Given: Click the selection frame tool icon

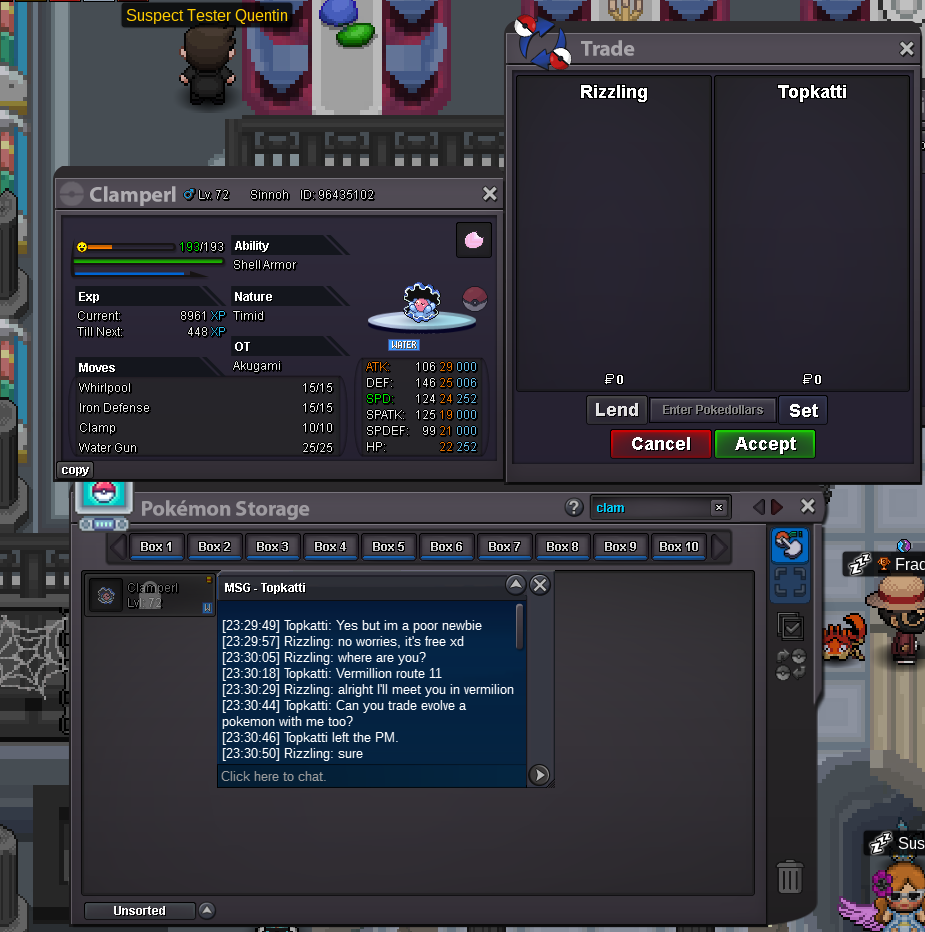Looking at the screenshot, I should (x=790, y=583).
